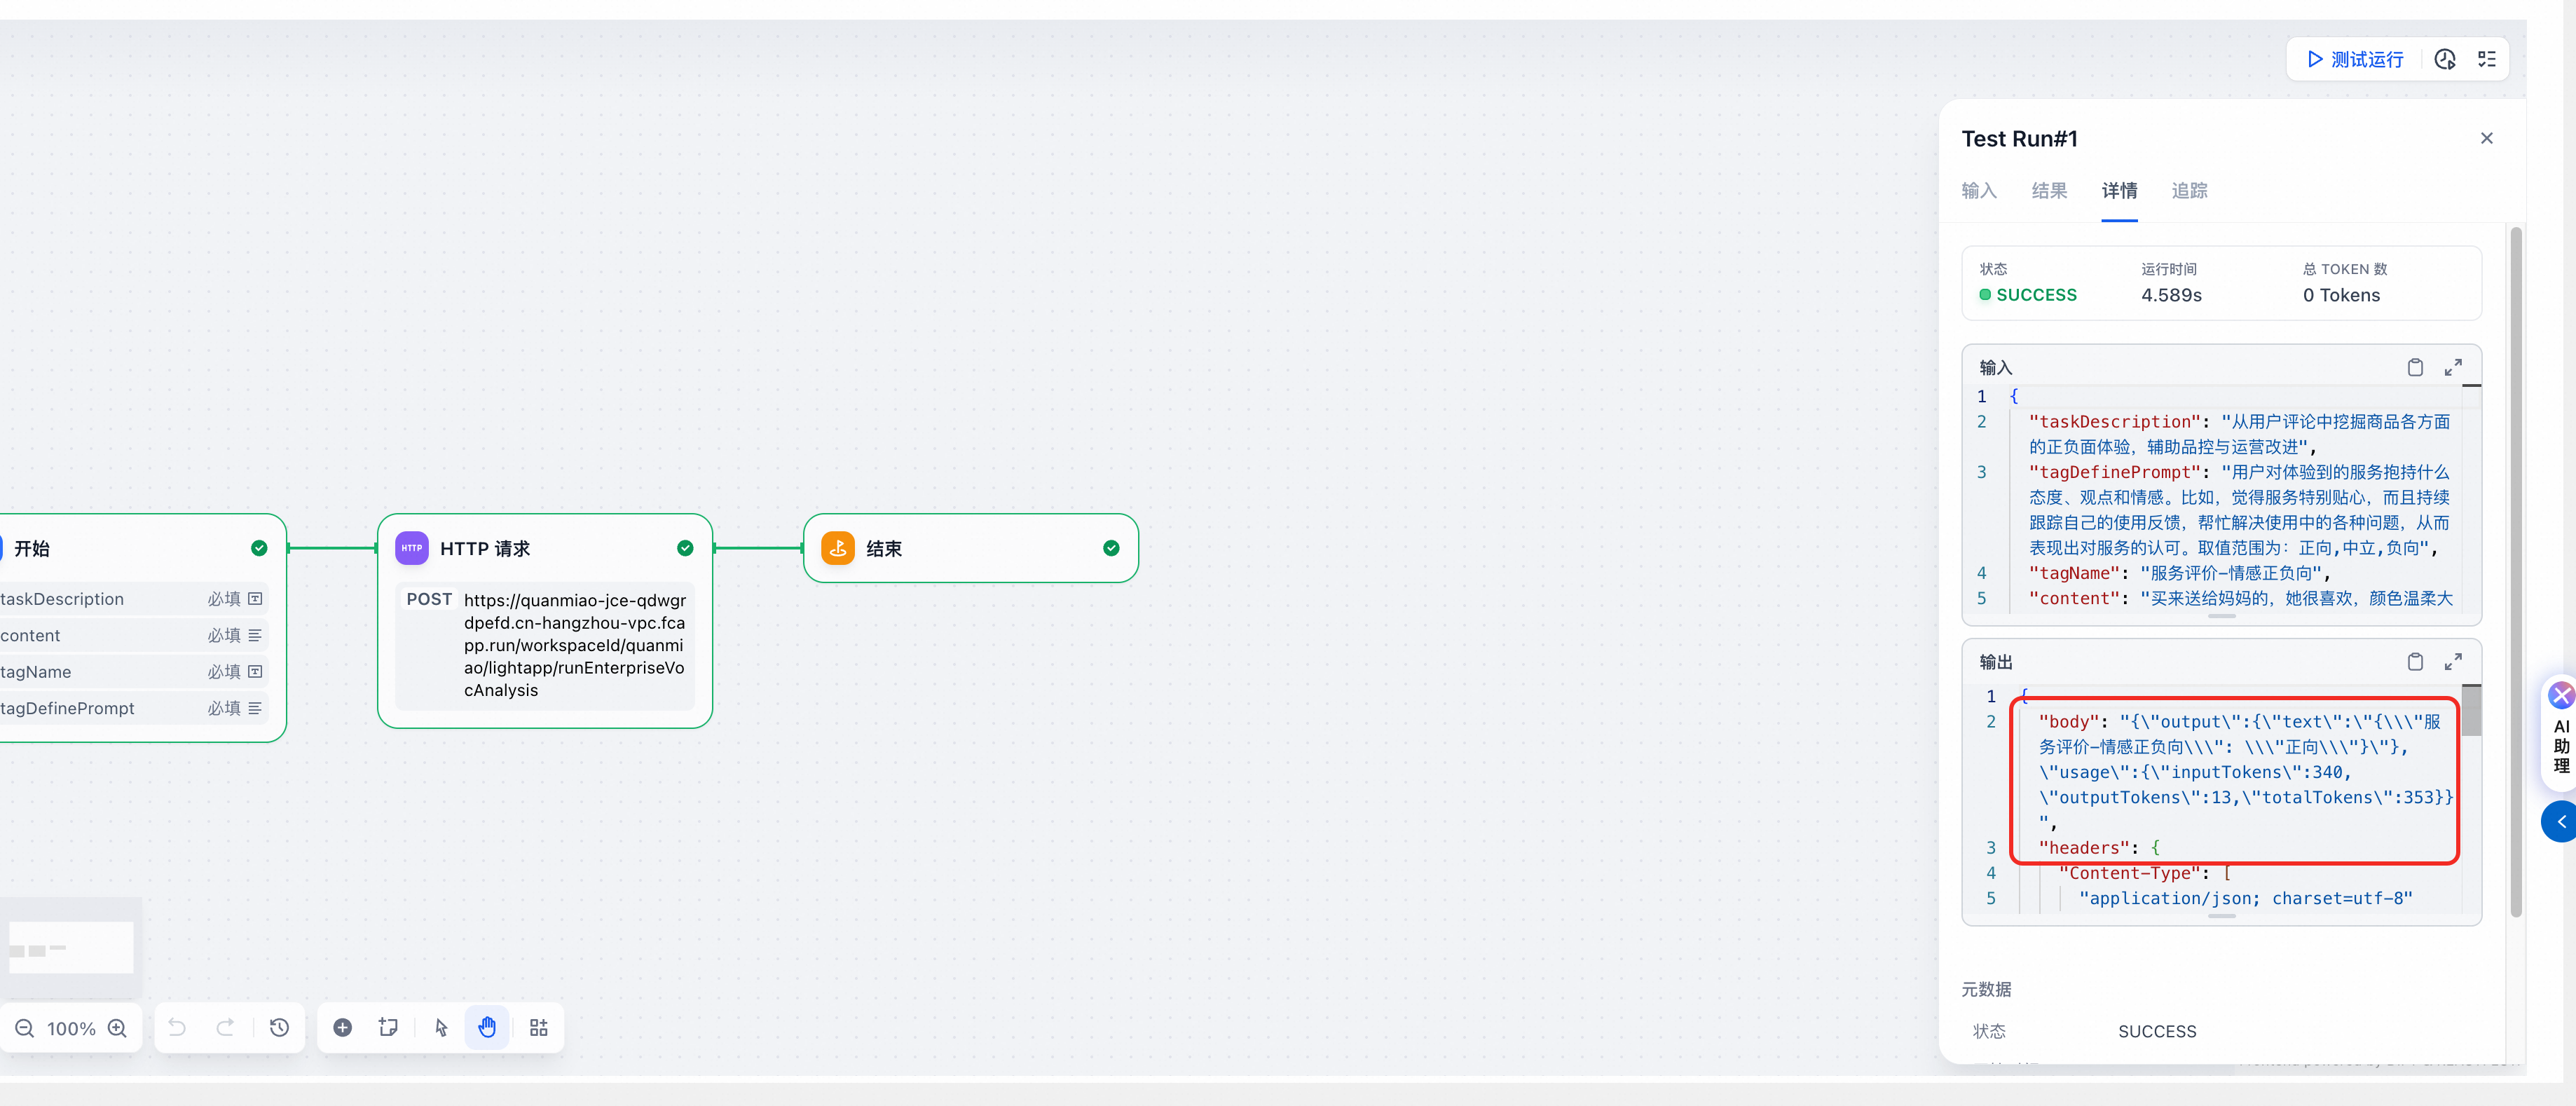Click the 100% zoom level display
This screenshot has width=2576, height=1106.
click(x=71, y=1028)
